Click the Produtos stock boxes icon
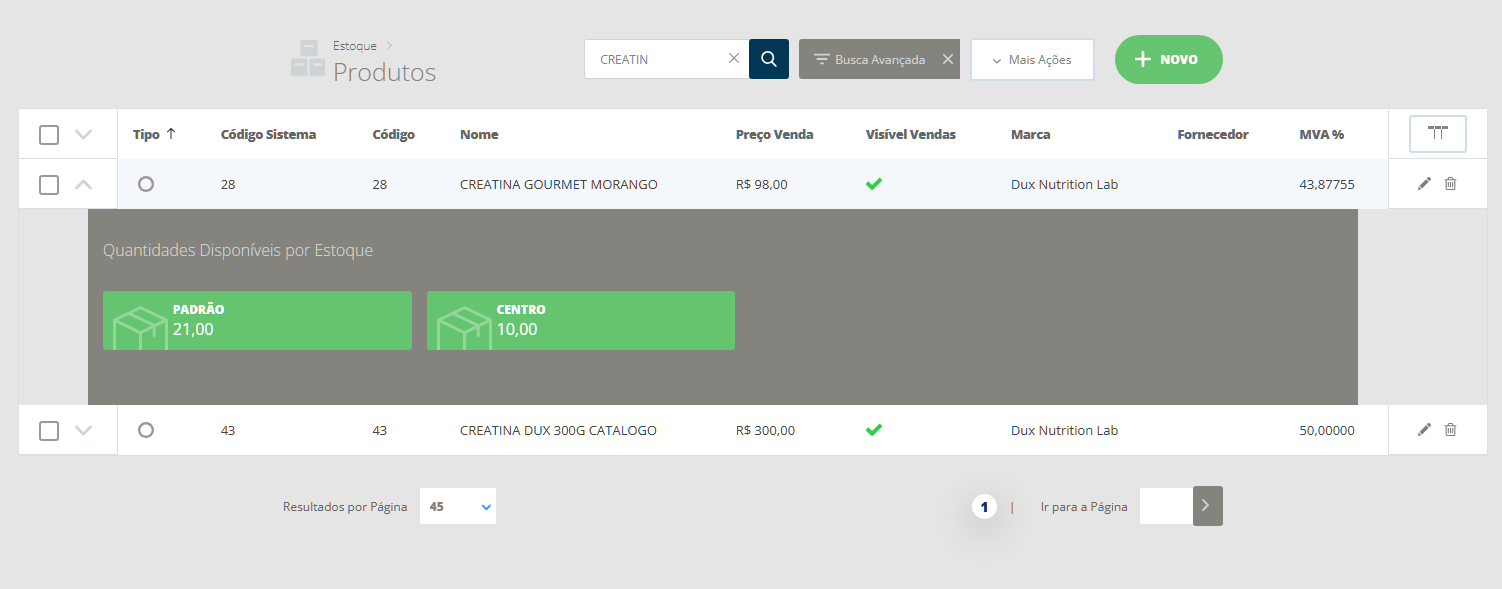Screen dimensions: 1502x589 (x=308, y=59)
